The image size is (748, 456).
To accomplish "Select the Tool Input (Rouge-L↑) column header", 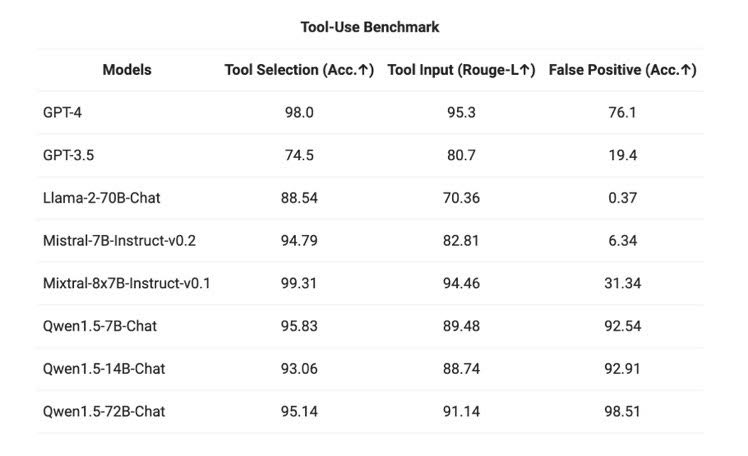I will (x=461, y=70).
